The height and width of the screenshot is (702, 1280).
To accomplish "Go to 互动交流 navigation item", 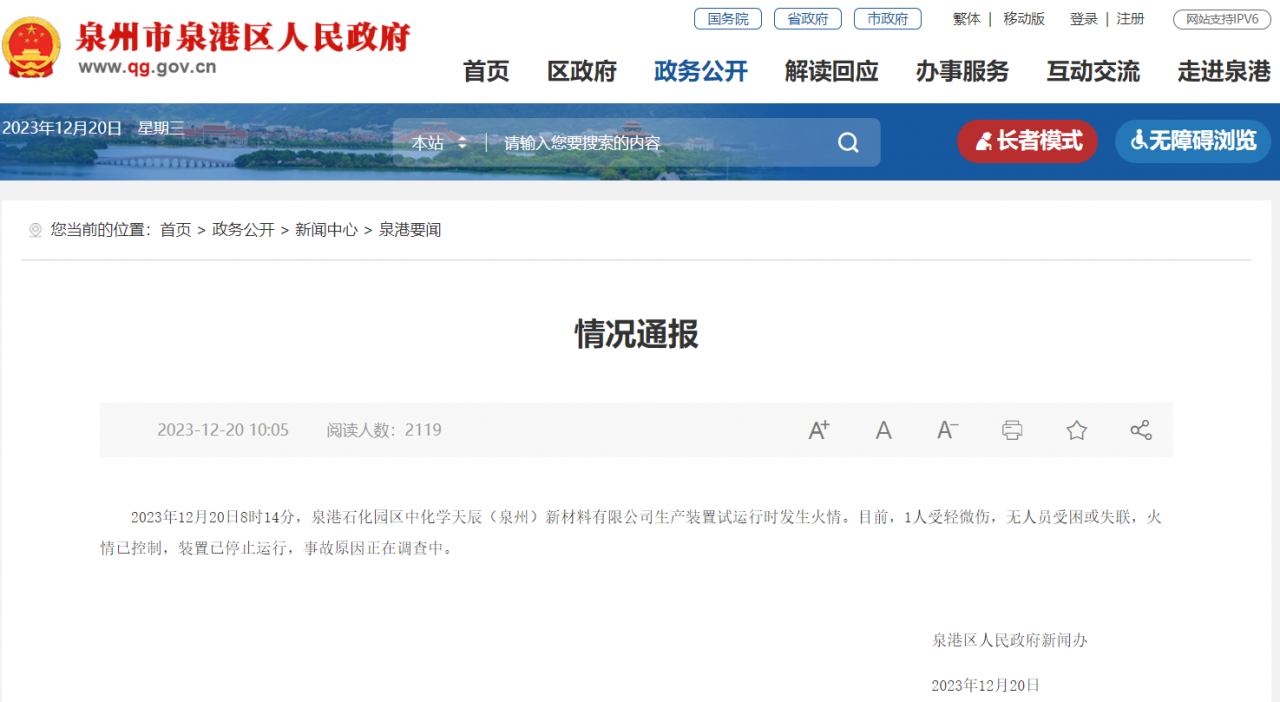I will coord(1093,71).
